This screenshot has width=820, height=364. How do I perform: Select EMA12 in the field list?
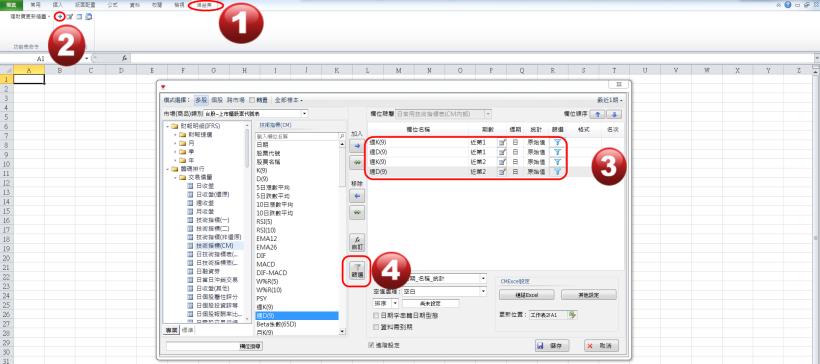point(266,238)
